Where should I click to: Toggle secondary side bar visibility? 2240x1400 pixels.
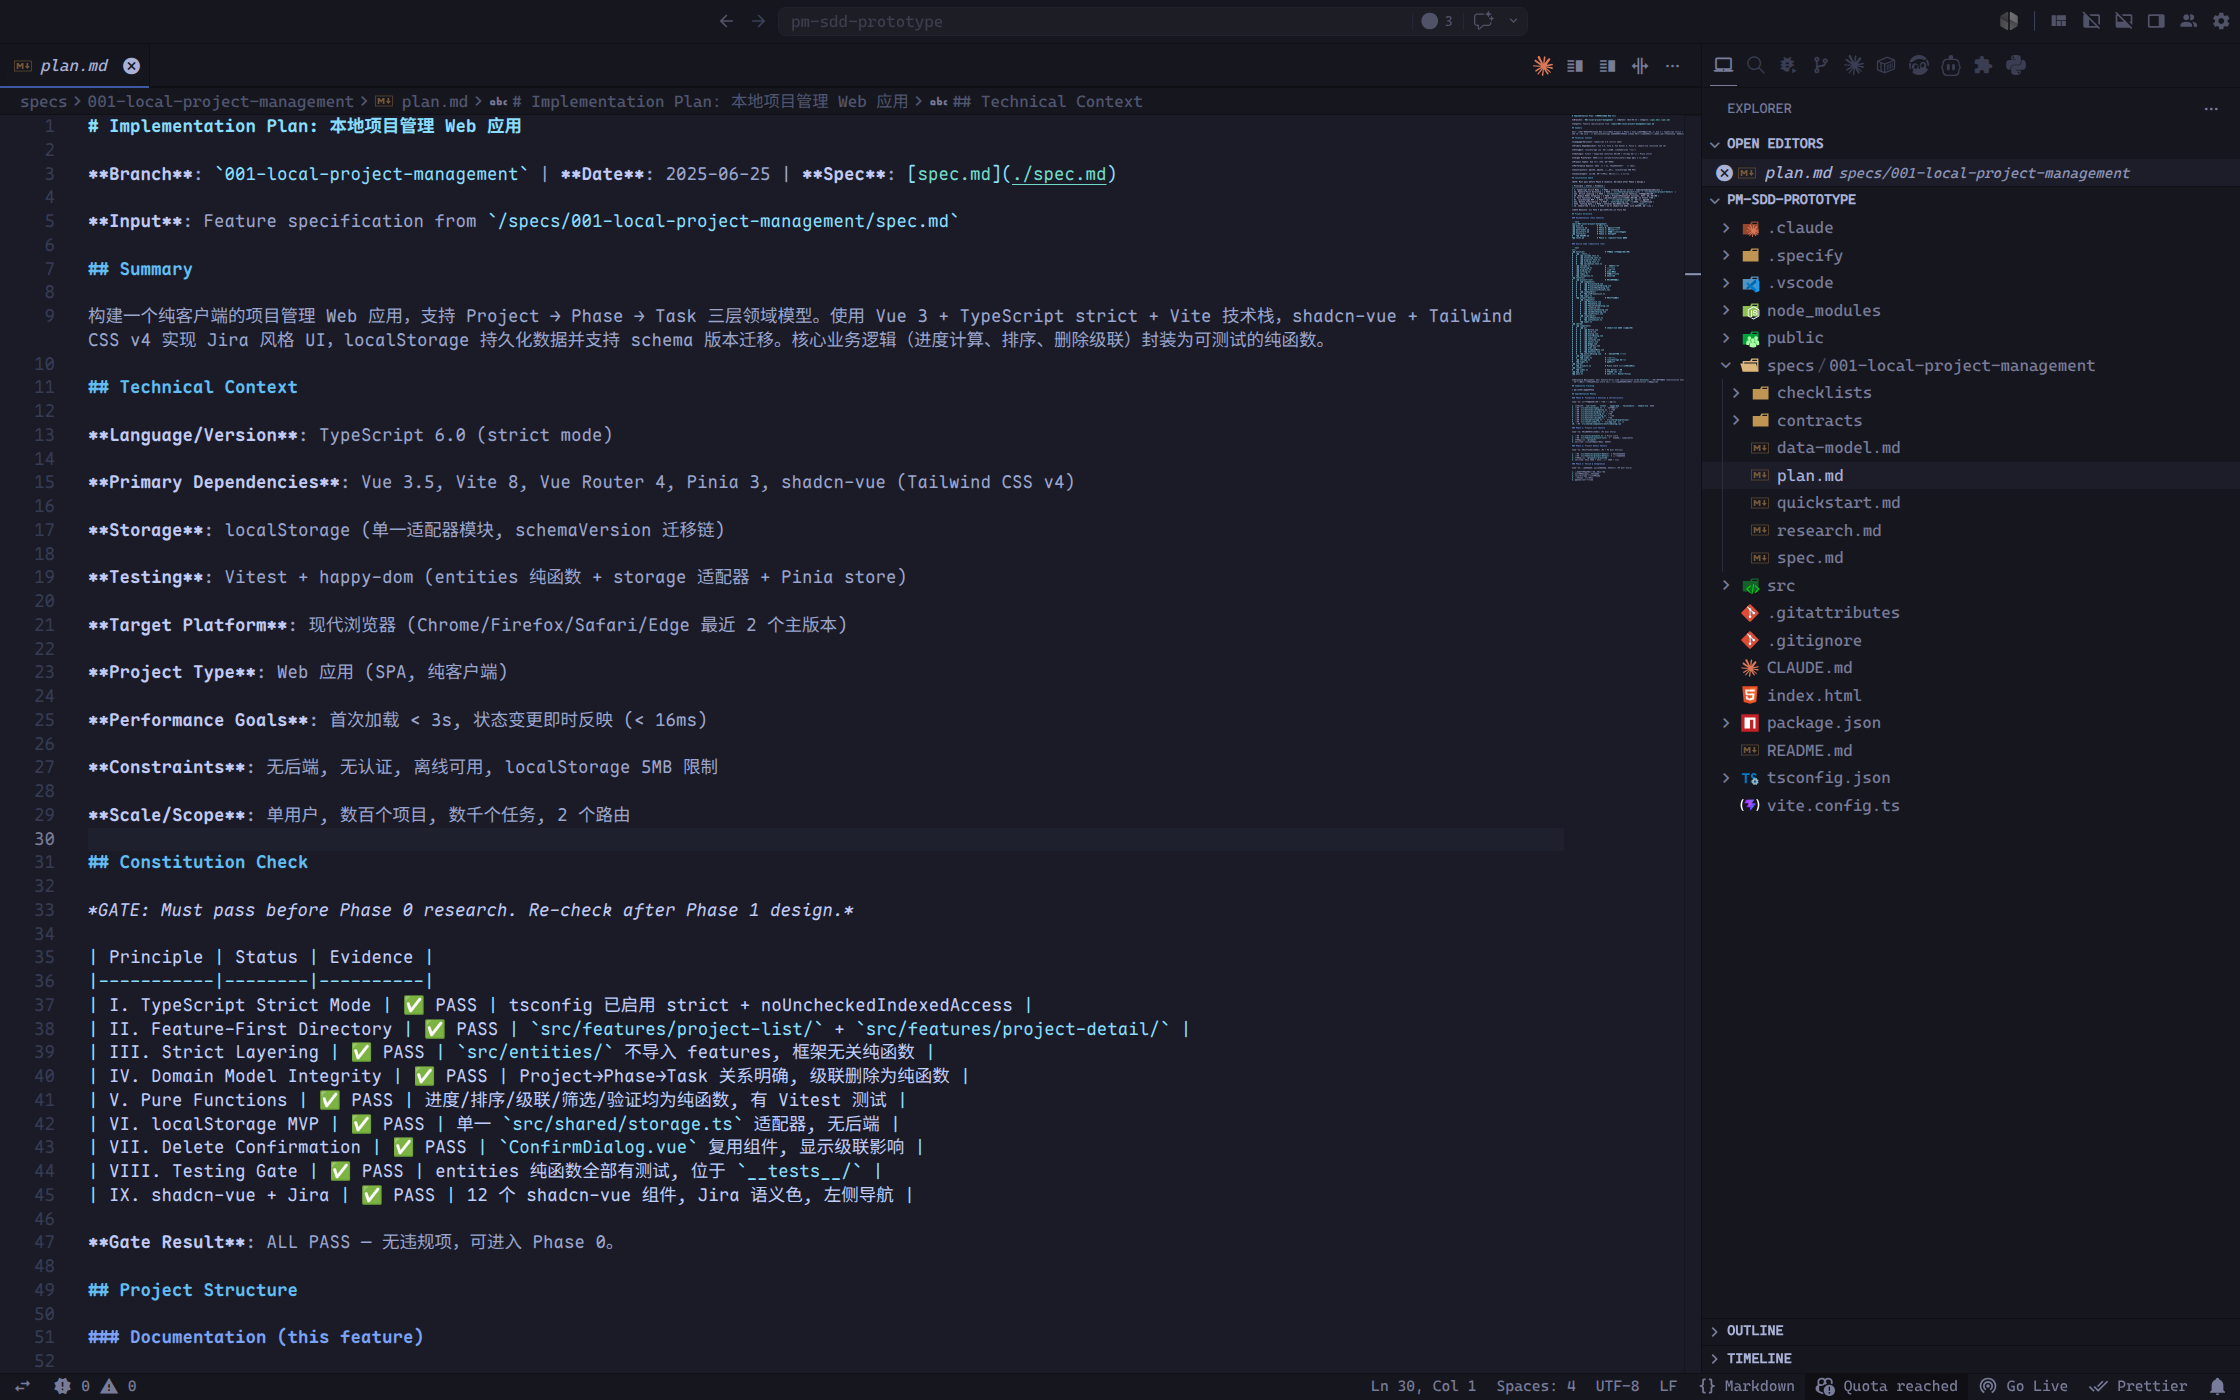coord(2156,21)
